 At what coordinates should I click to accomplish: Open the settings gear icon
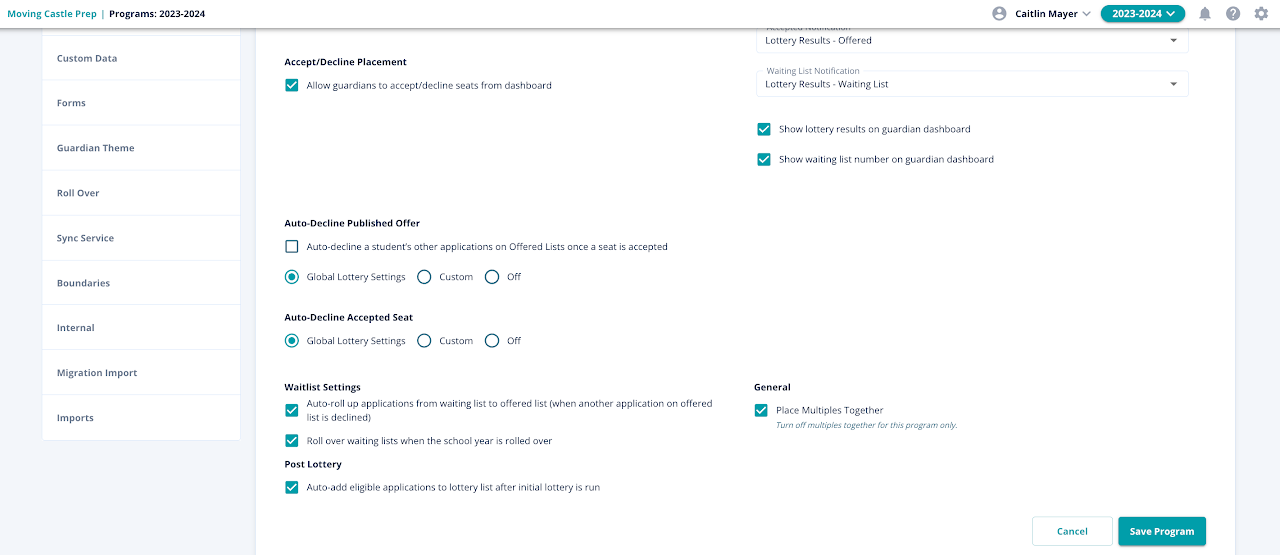pos(1261,14)
